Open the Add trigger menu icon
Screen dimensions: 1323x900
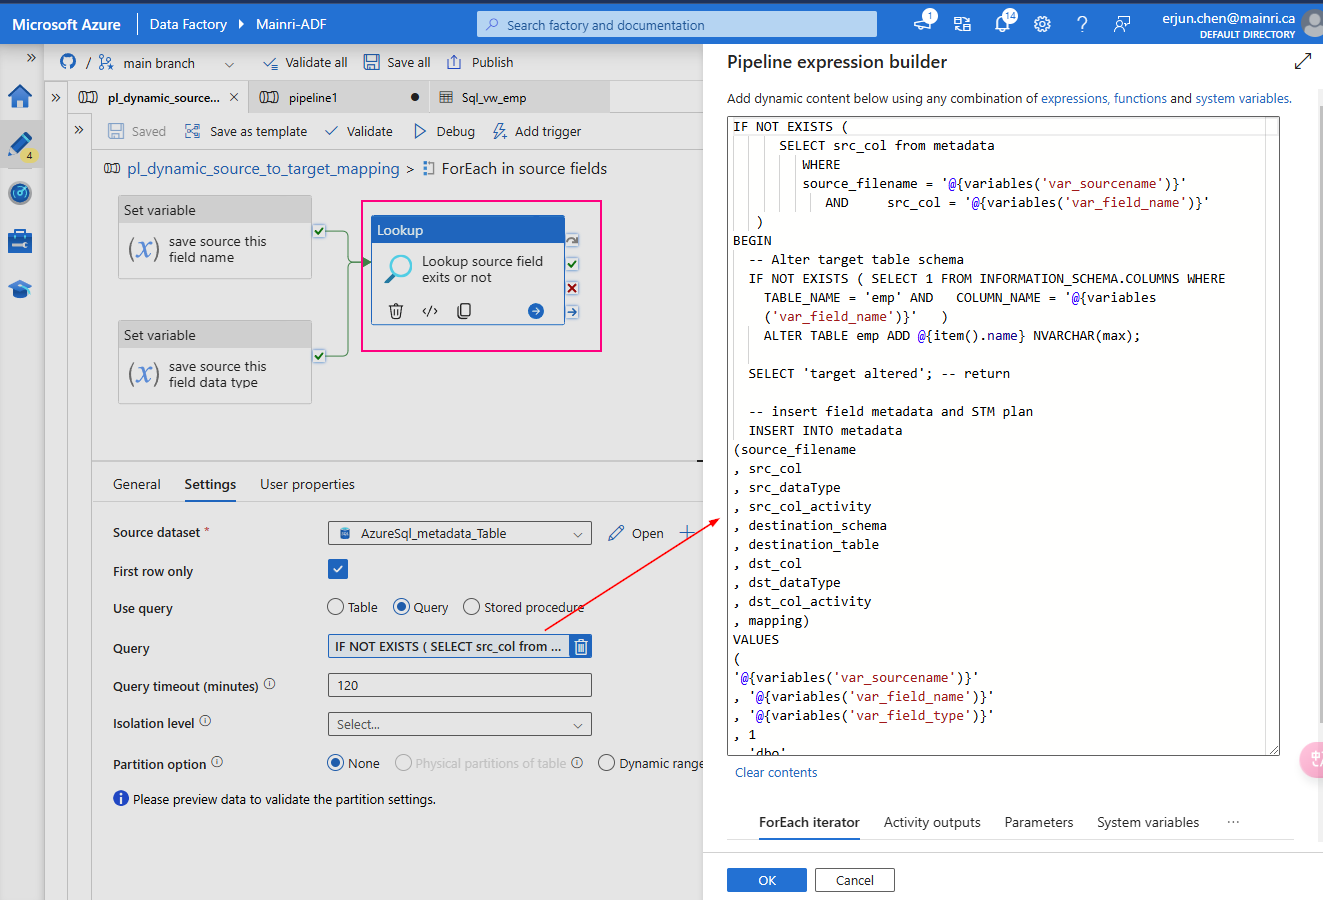coord(498,131)
